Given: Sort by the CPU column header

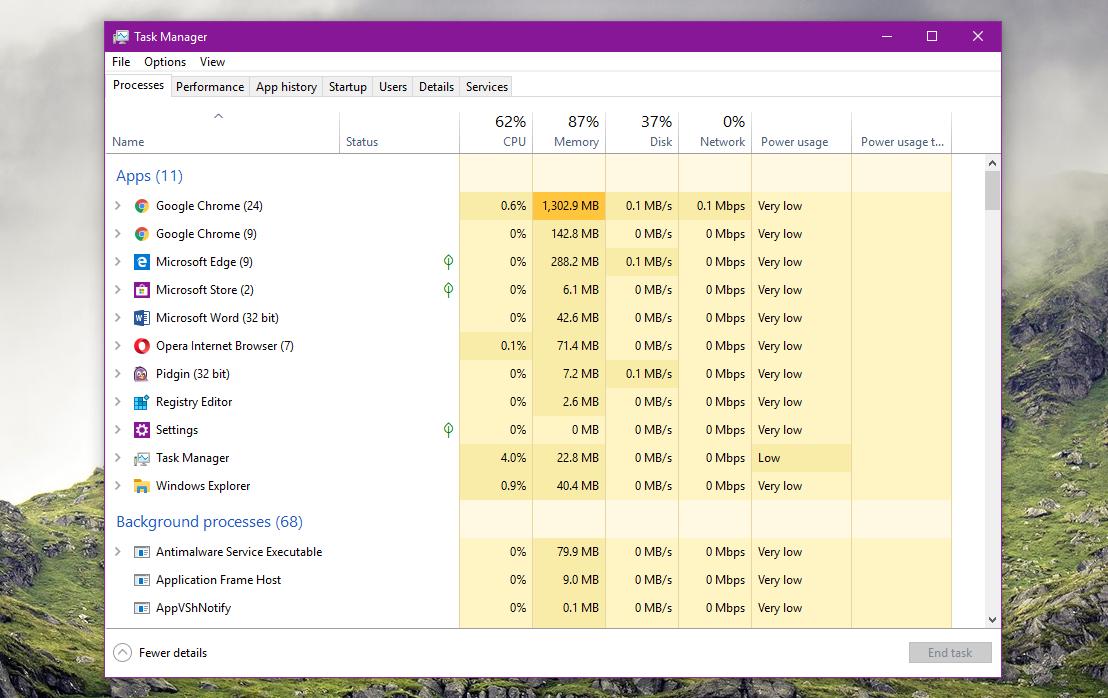Looking at the screenshot, I should [x=496, y=132].
